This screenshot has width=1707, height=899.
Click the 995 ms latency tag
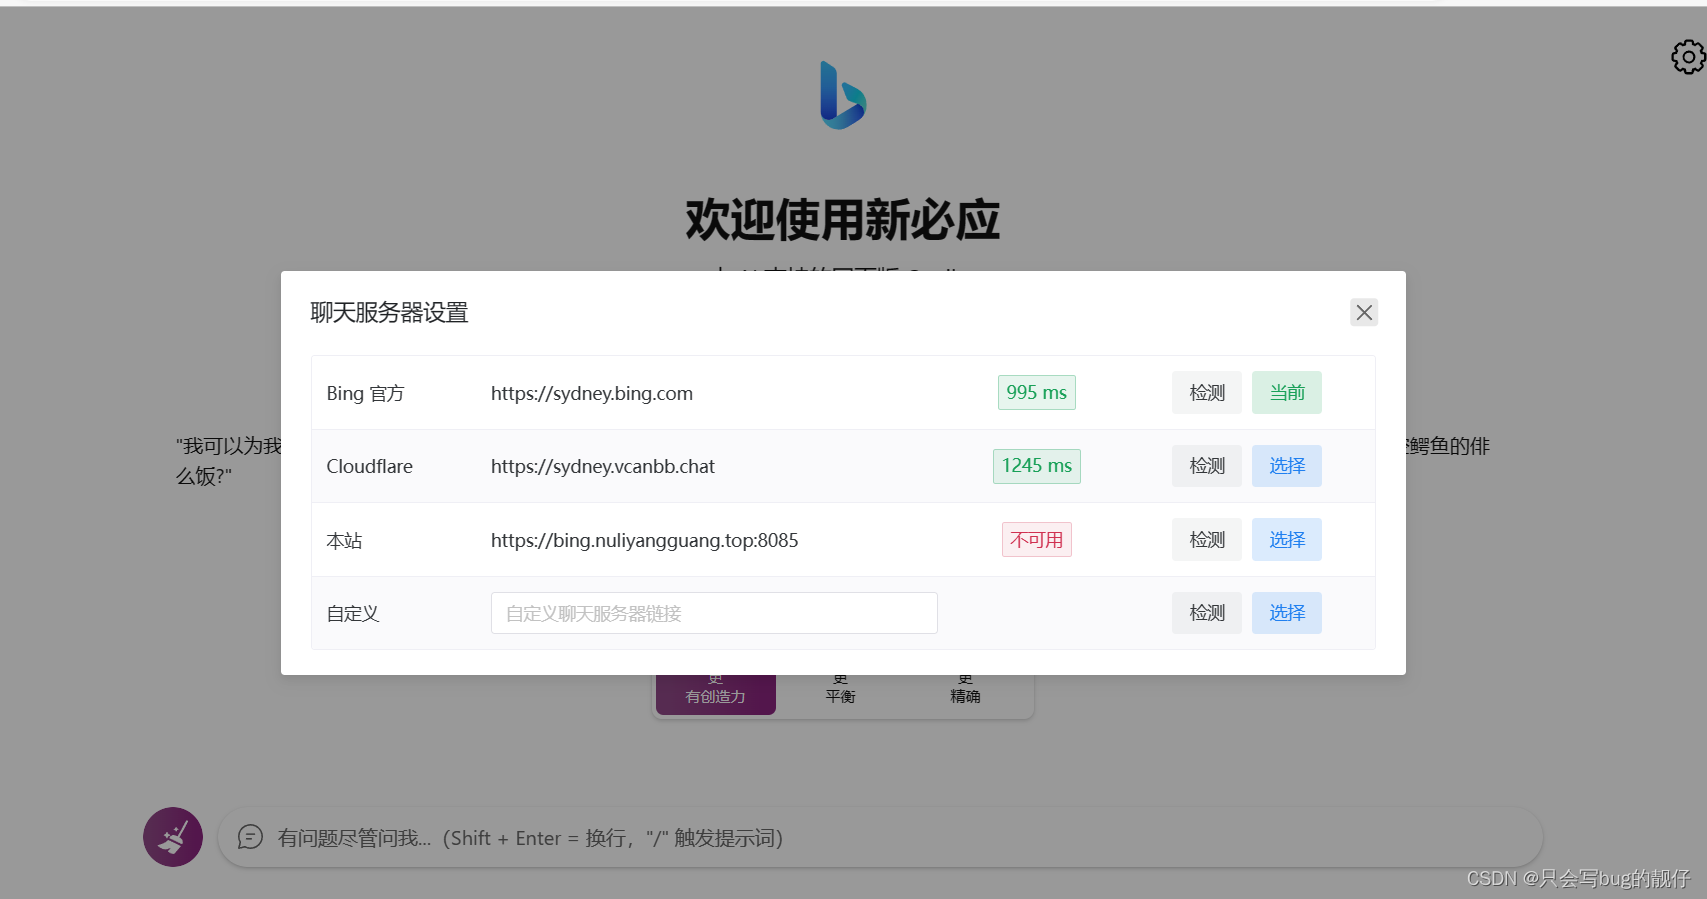[x=1037, y=393]
